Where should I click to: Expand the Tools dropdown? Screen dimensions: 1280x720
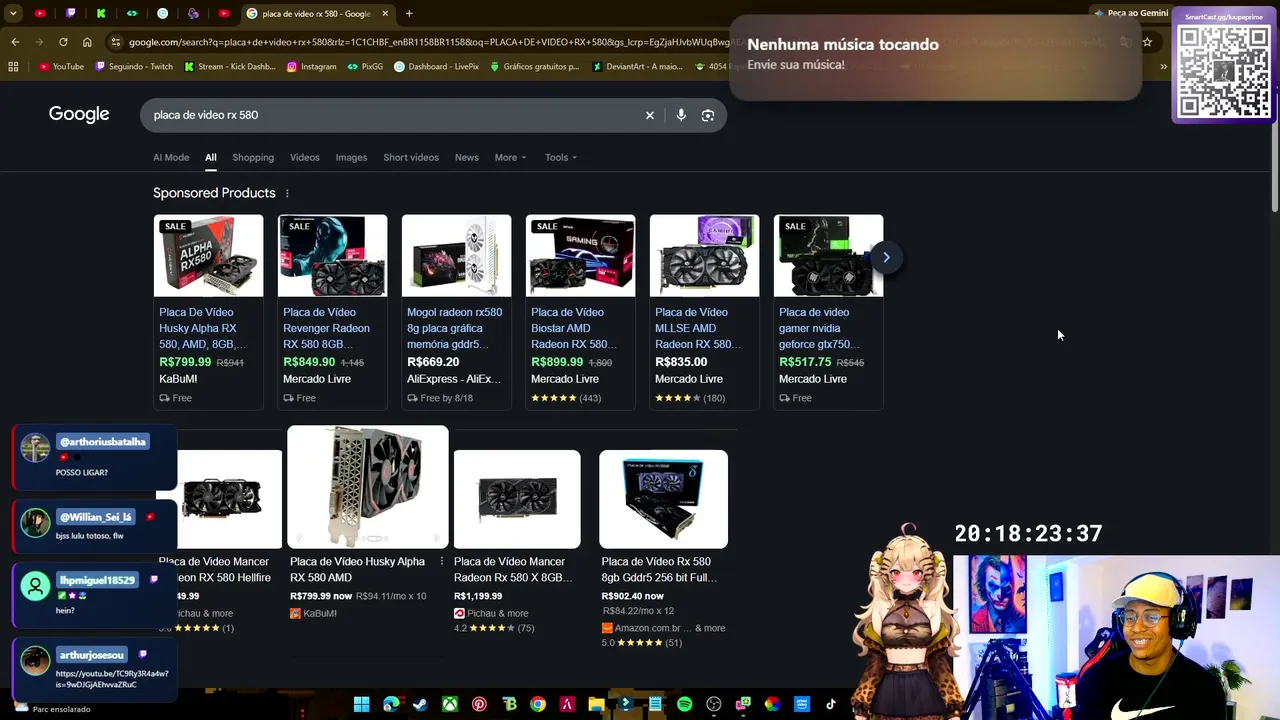[x=561, y=157]
